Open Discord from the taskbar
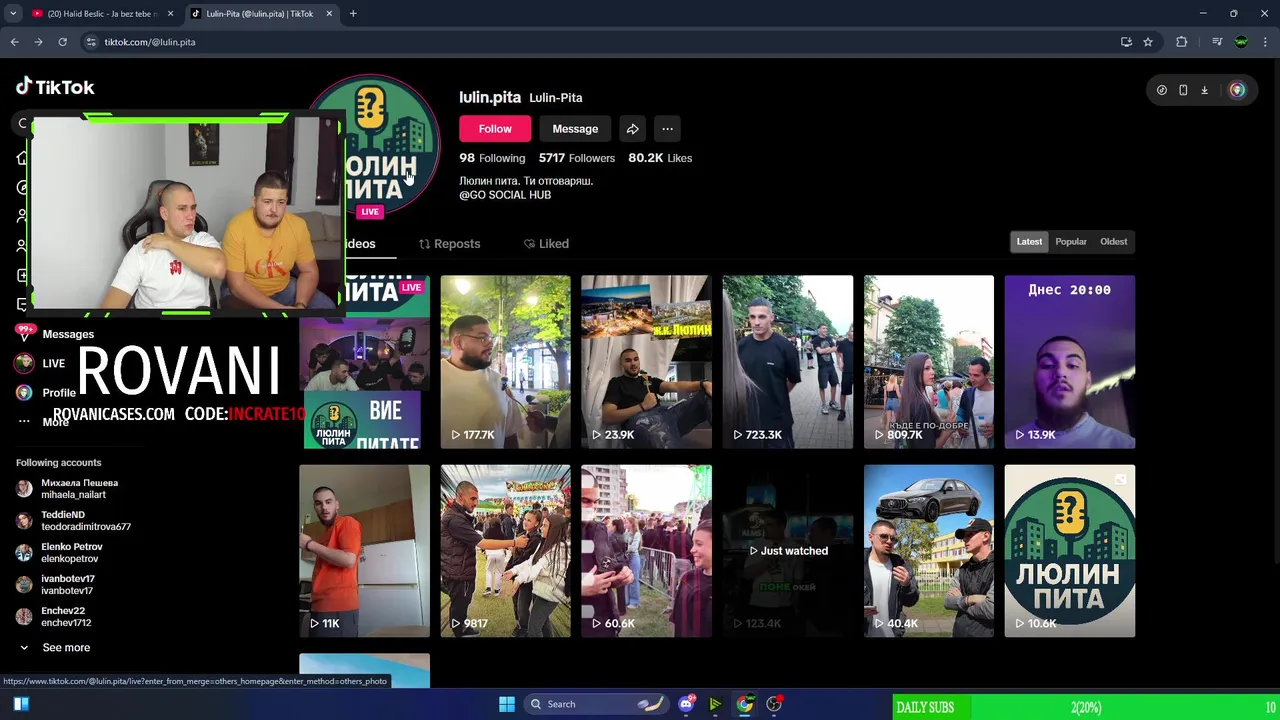The image size is (1280, 720). tap(686, 704)
